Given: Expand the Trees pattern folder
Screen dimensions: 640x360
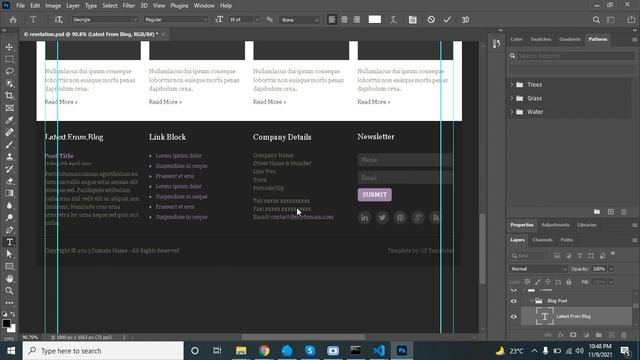Looking at the screenshot, I should 512,84.
